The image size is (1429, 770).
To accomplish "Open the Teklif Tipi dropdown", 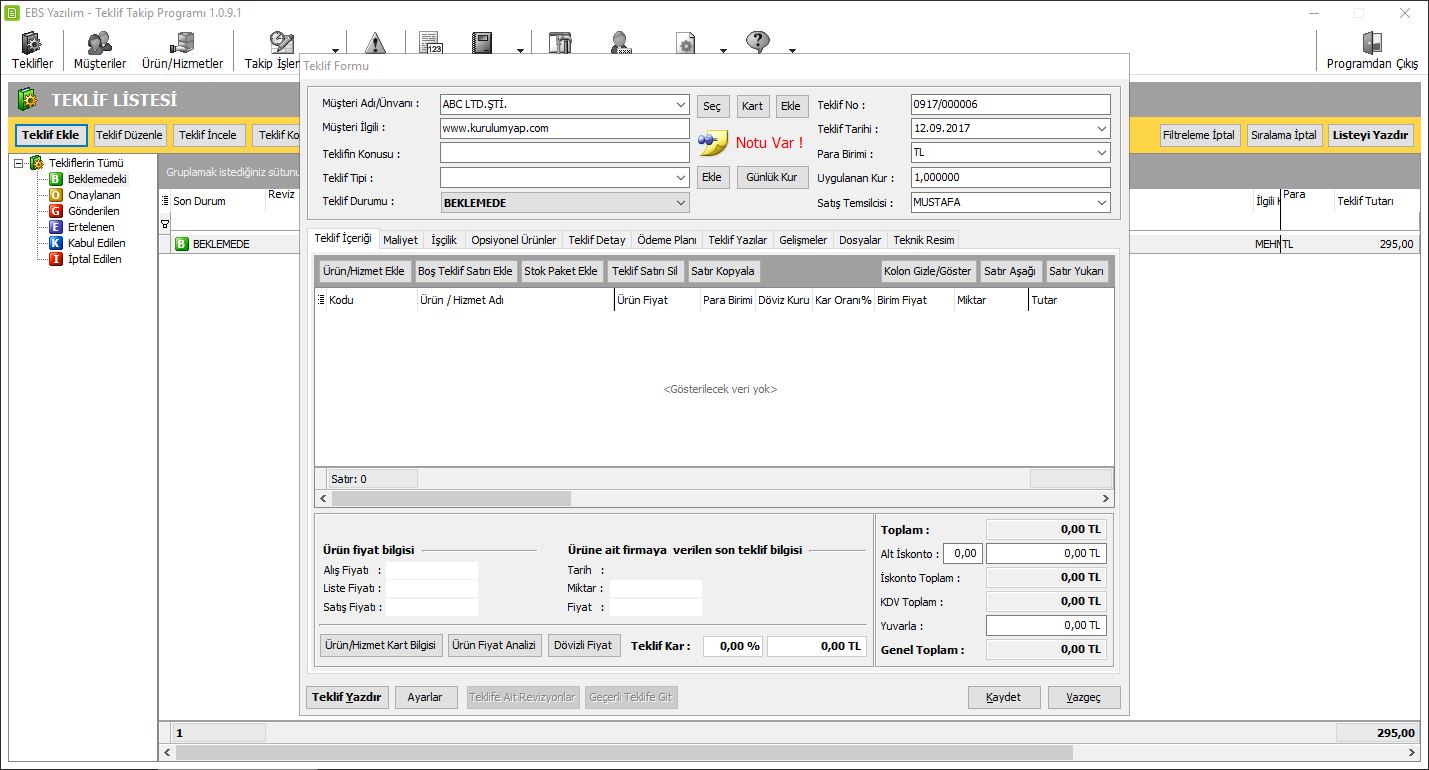I will pyautogui.click(x=681, y=177).
